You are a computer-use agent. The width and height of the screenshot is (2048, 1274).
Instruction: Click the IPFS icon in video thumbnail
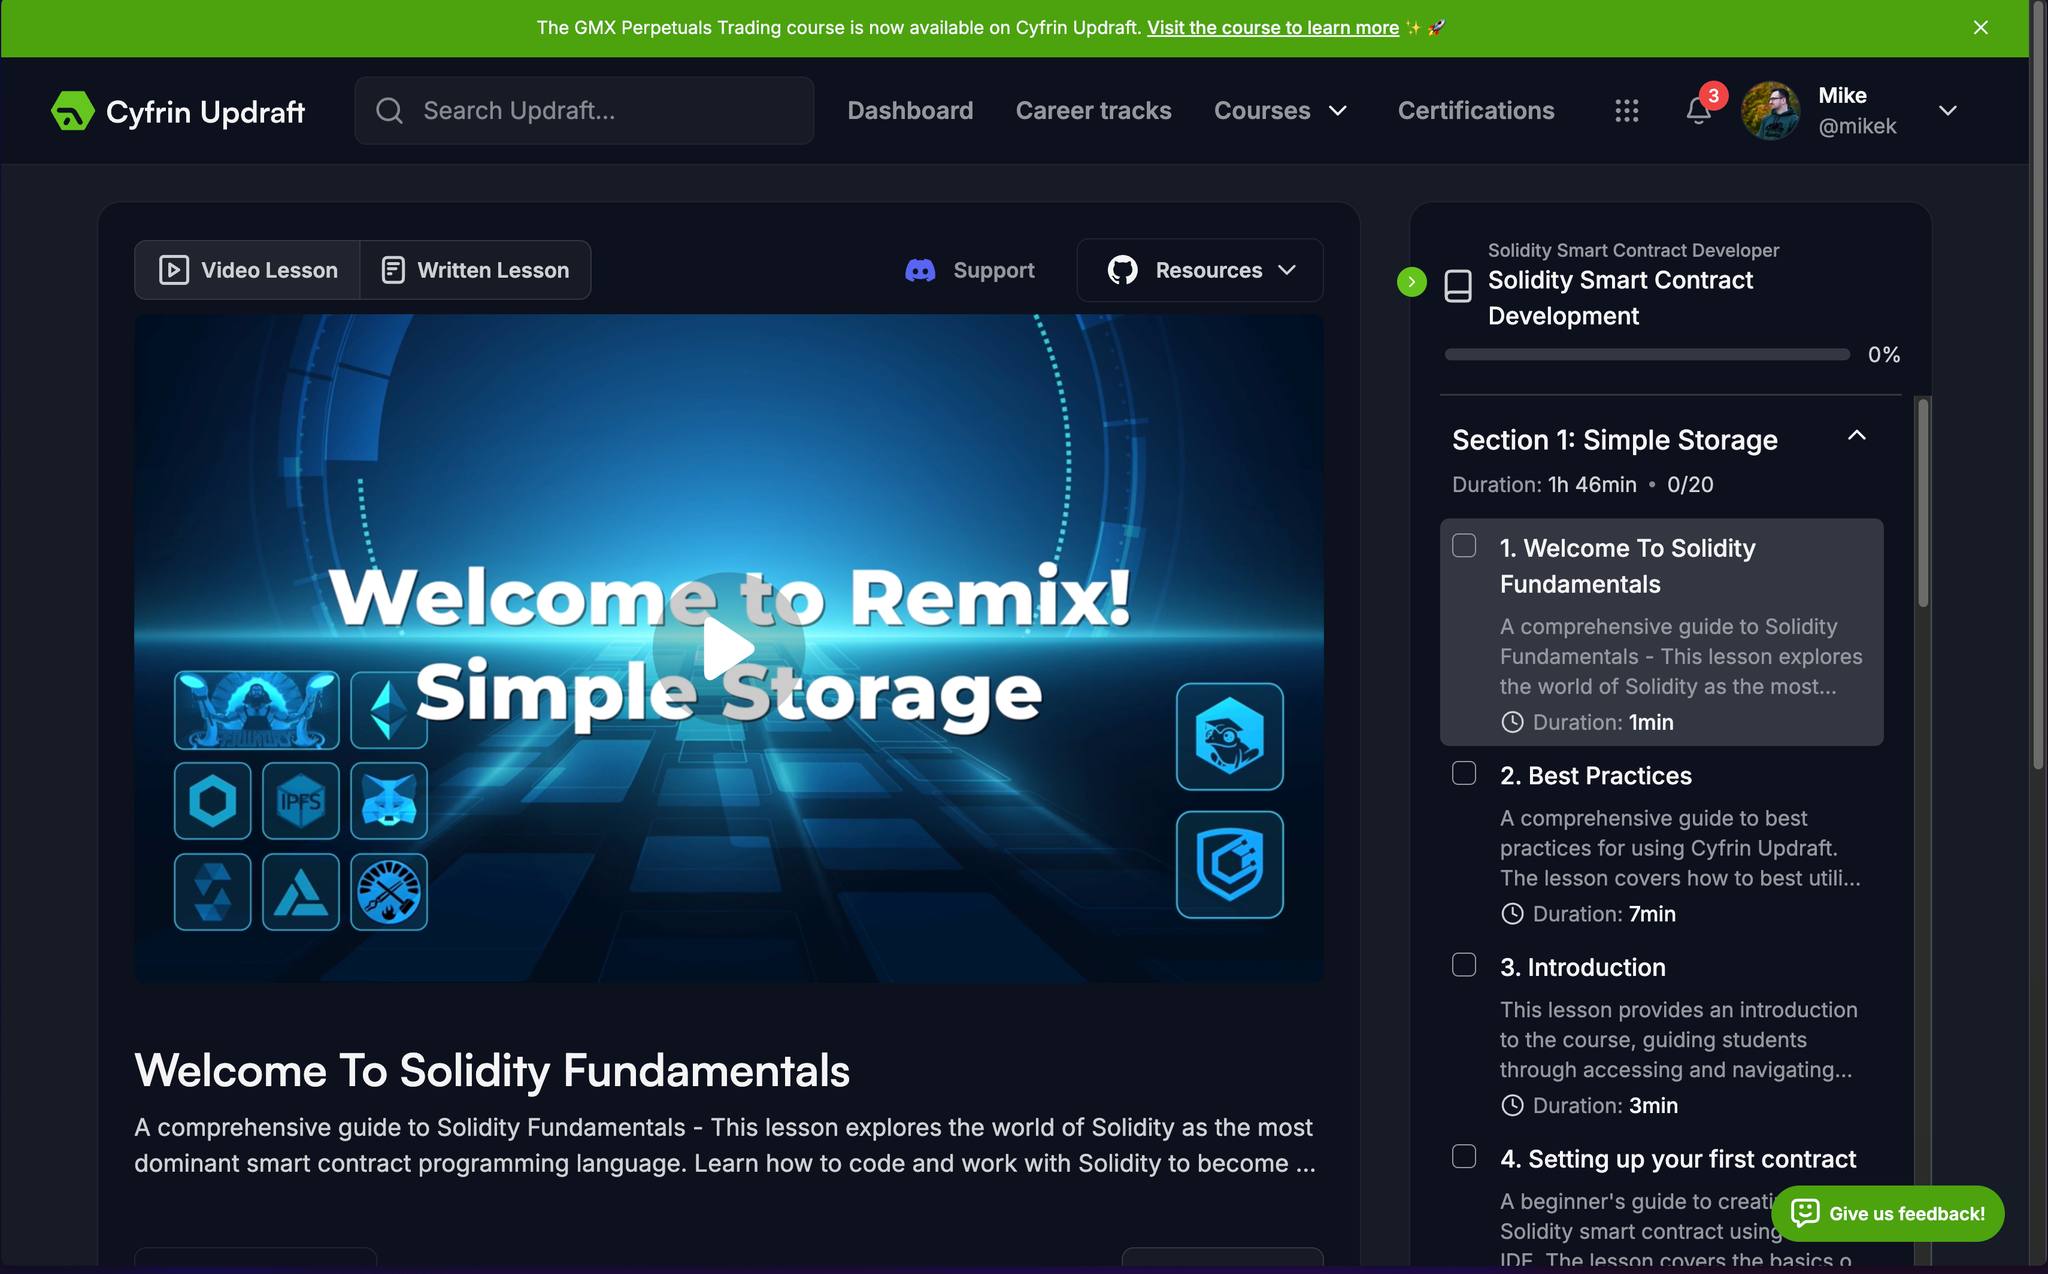click(301, 801)
